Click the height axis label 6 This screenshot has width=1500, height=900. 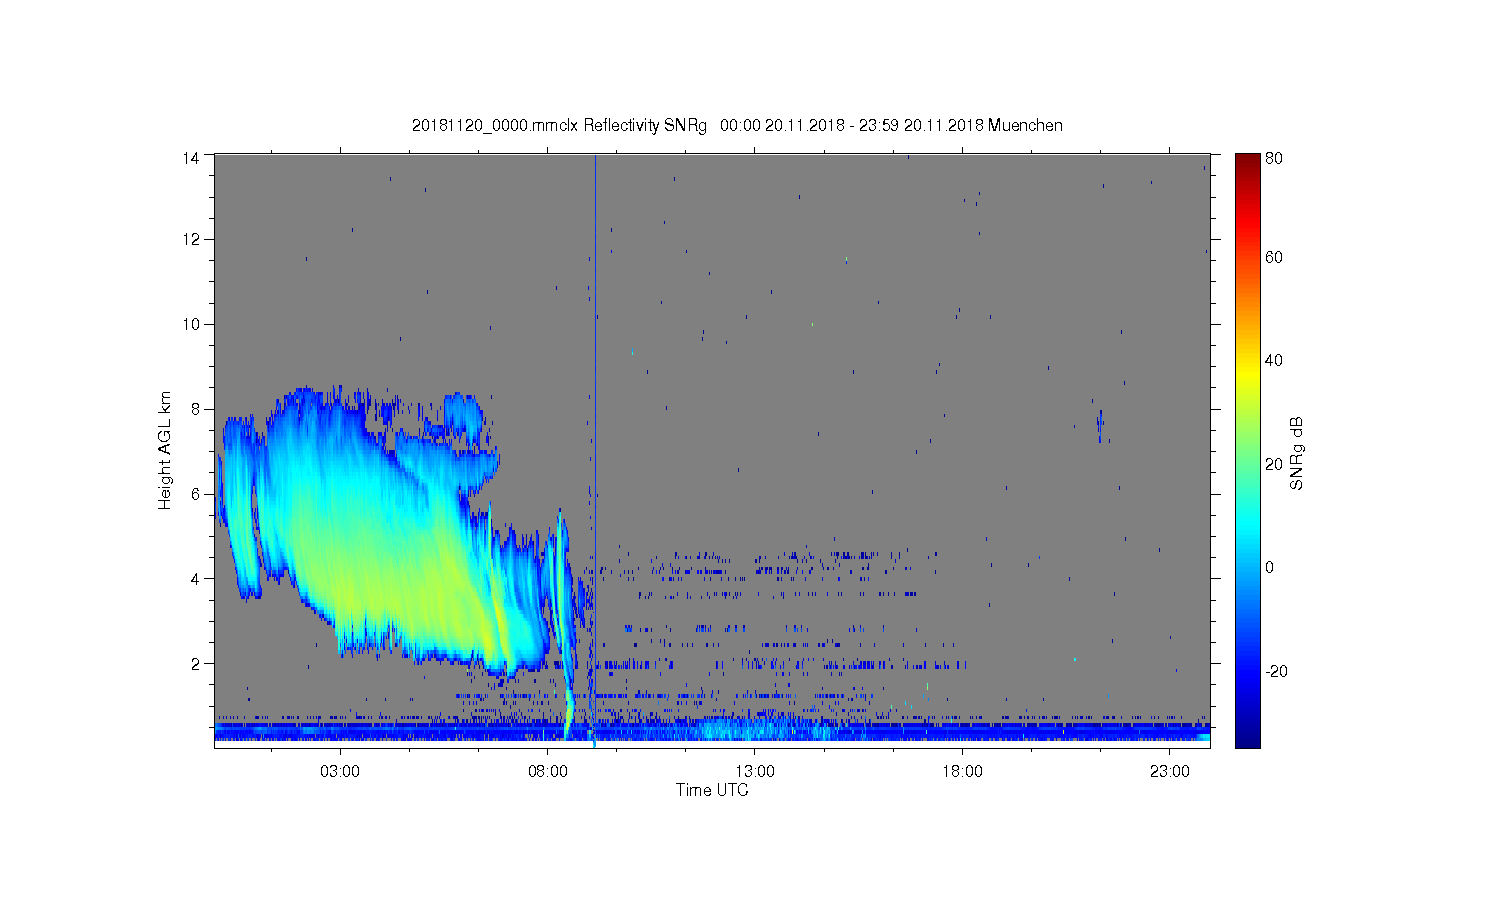click(x=195, y=494)
